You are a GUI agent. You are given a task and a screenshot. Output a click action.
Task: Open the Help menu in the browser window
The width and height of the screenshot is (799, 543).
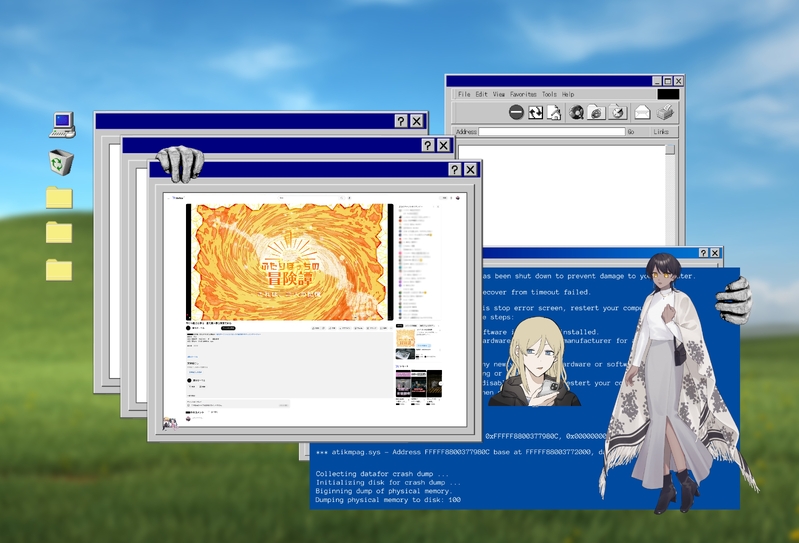568,94
